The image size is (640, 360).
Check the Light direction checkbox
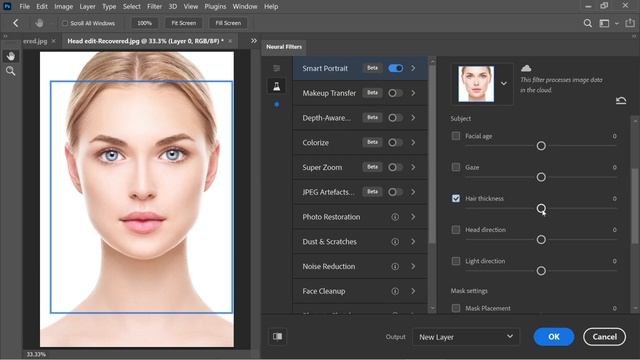coord(456,261)
